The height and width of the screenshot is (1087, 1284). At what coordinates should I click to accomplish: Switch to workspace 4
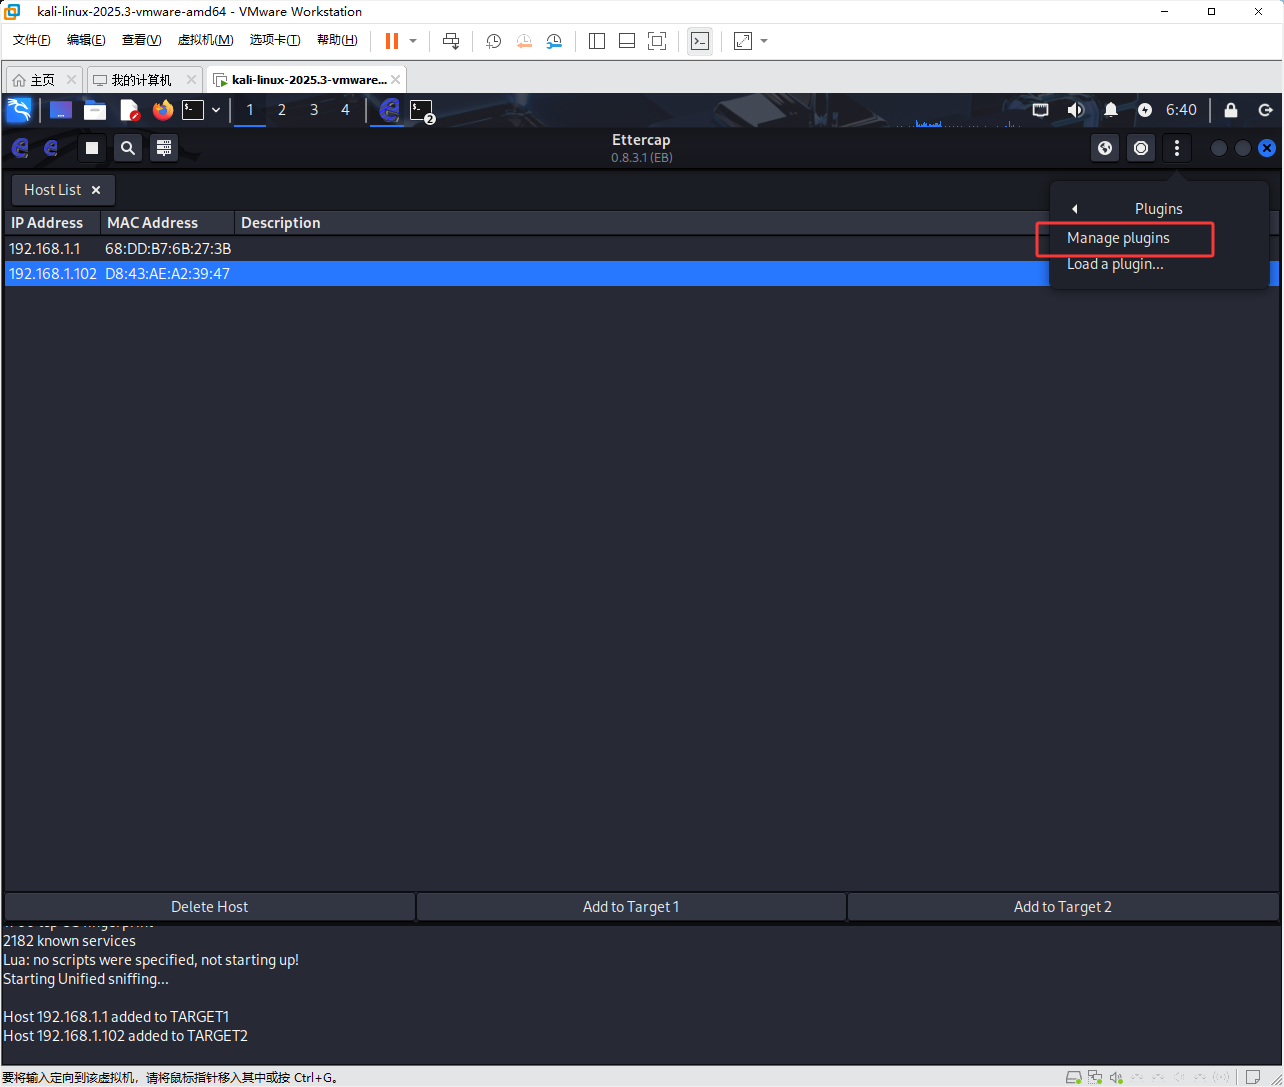(x=346, y=110)
